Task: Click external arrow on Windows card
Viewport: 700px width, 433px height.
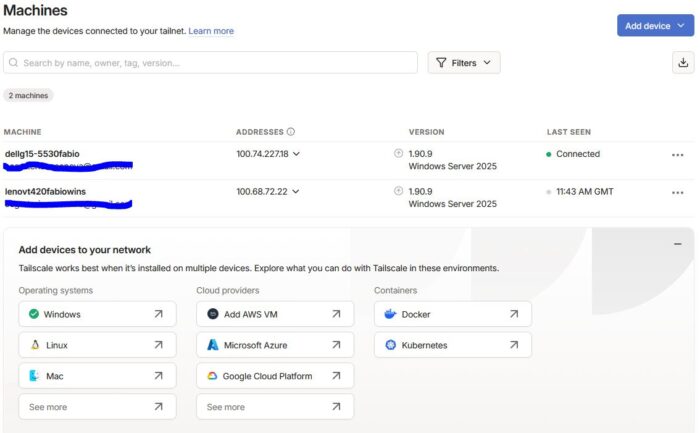Action: [x=158, y=314]
